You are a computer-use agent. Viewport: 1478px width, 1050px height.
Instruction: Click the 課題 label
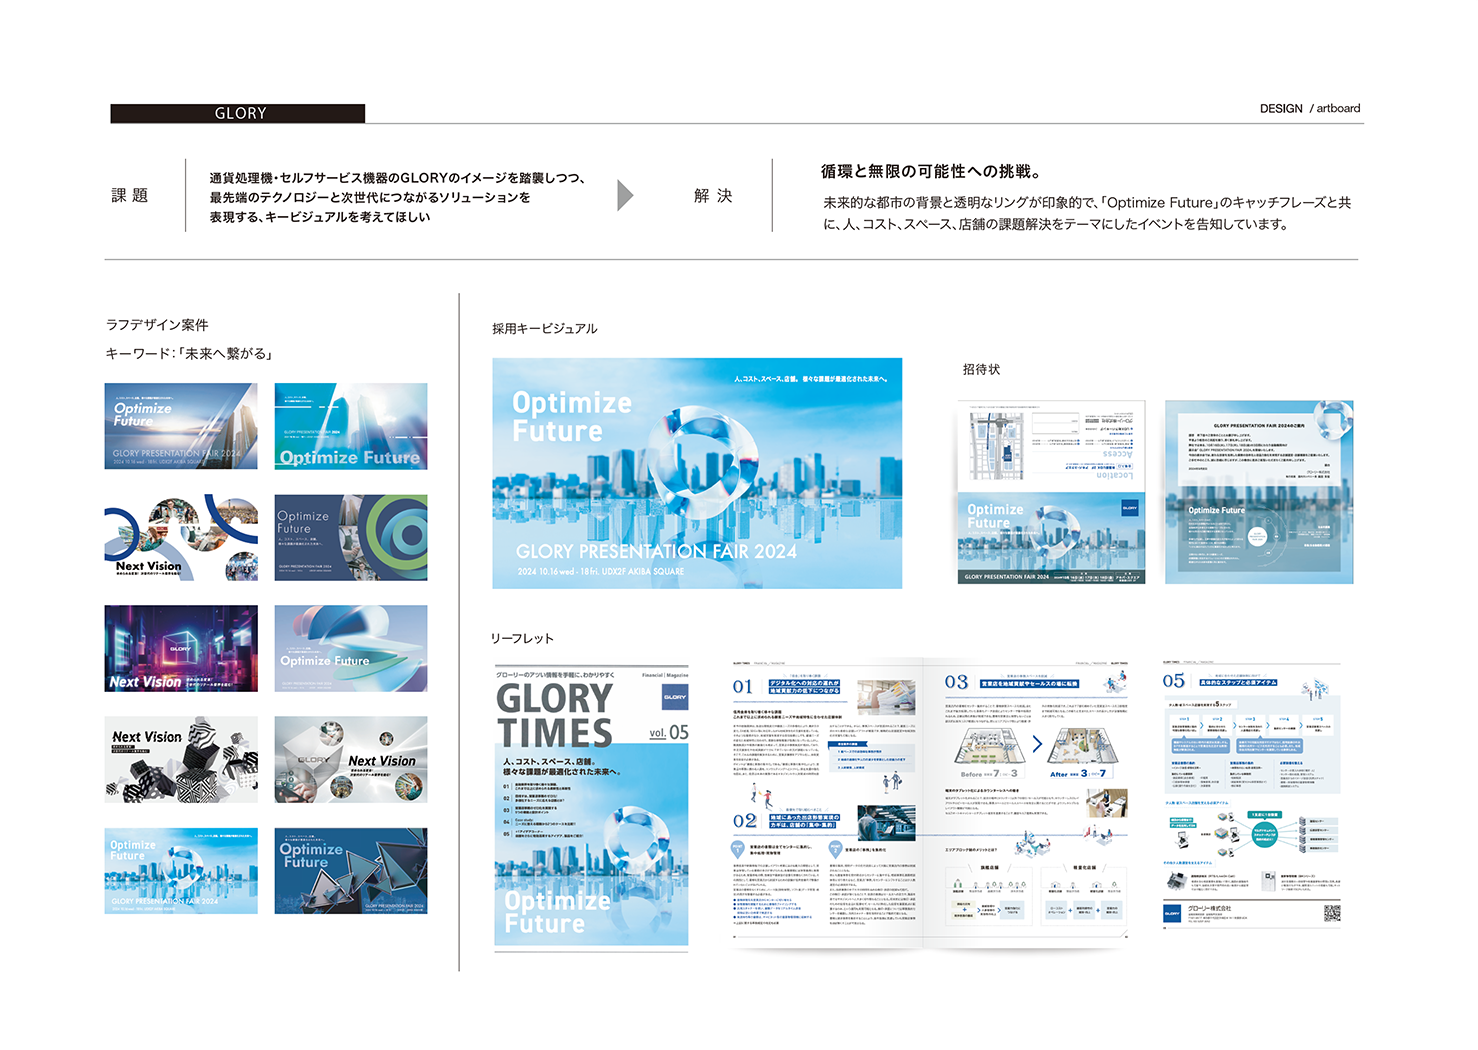[x=130, y=195]
